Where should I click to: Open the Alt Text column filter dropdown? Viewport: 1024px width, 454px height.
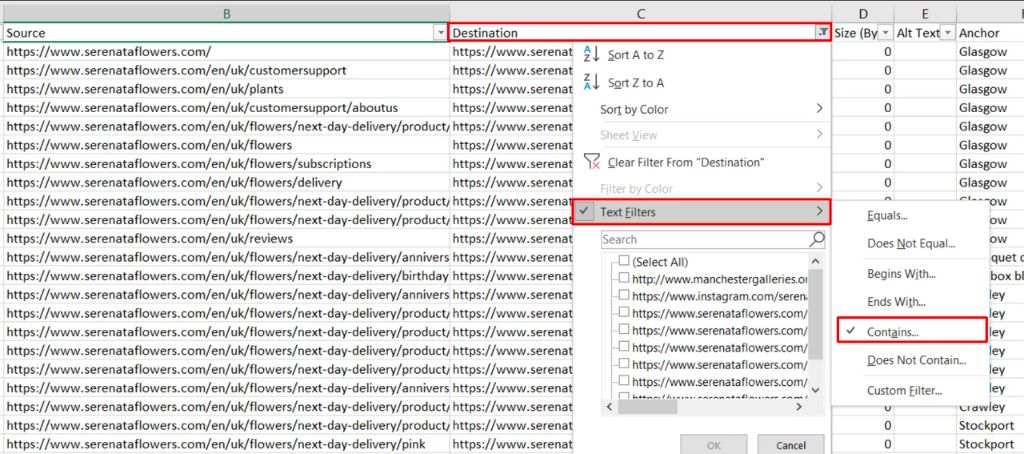pyautogui.click(x=947, y=33)
